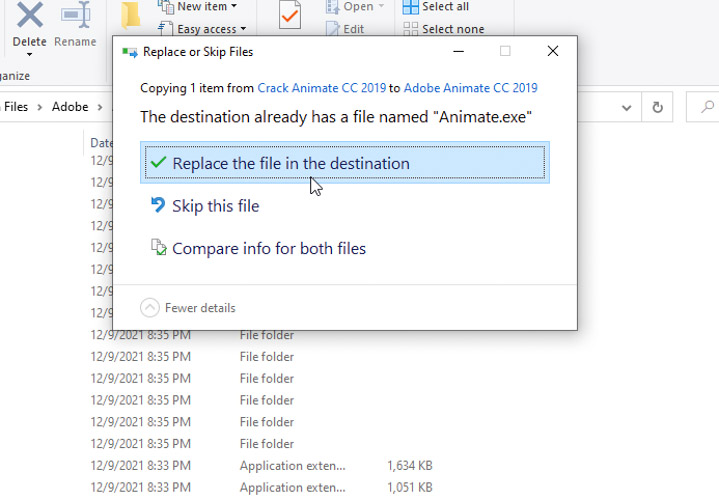Open the address bar history dropdown chevron

(x=626, y=108)
